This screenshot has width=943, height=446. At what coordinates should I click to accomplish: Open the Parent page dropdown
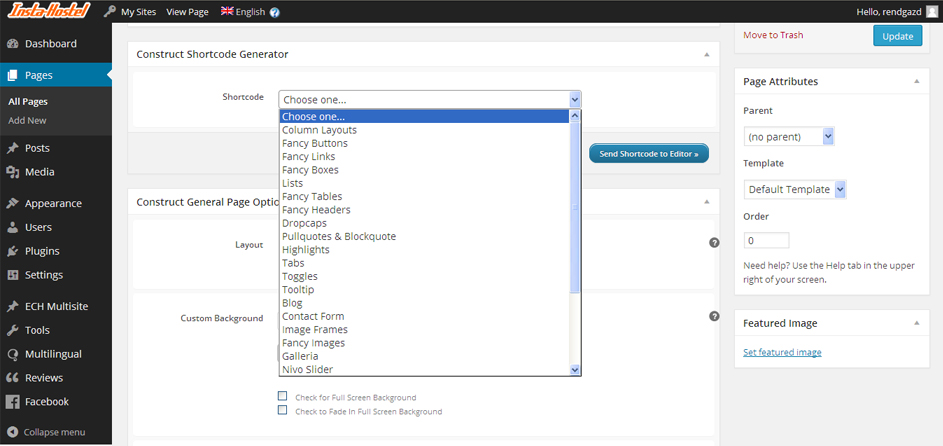pos(790,136)
